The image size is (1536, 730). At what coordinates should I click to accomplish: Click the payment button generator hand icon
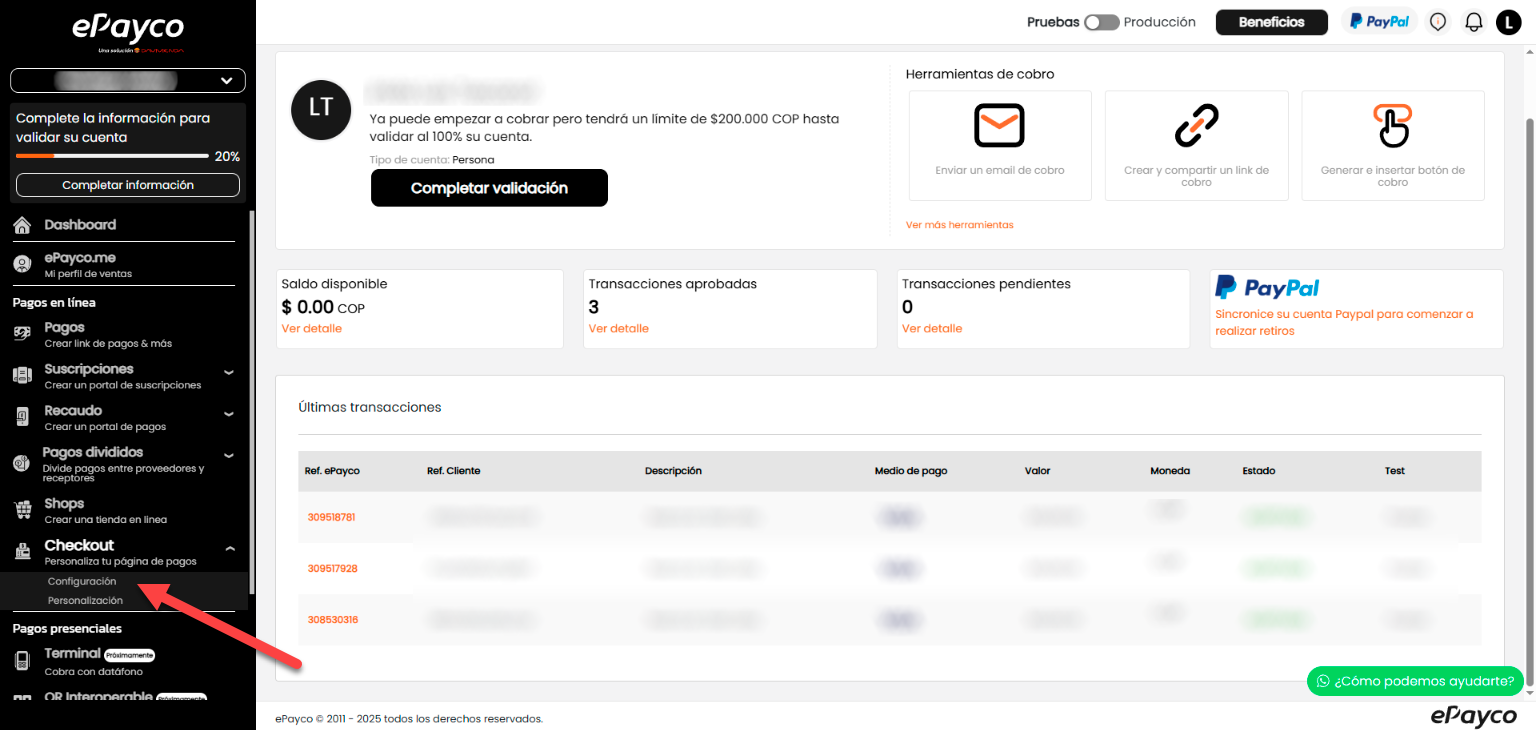pyautogui.click(x=1392, y=126)
